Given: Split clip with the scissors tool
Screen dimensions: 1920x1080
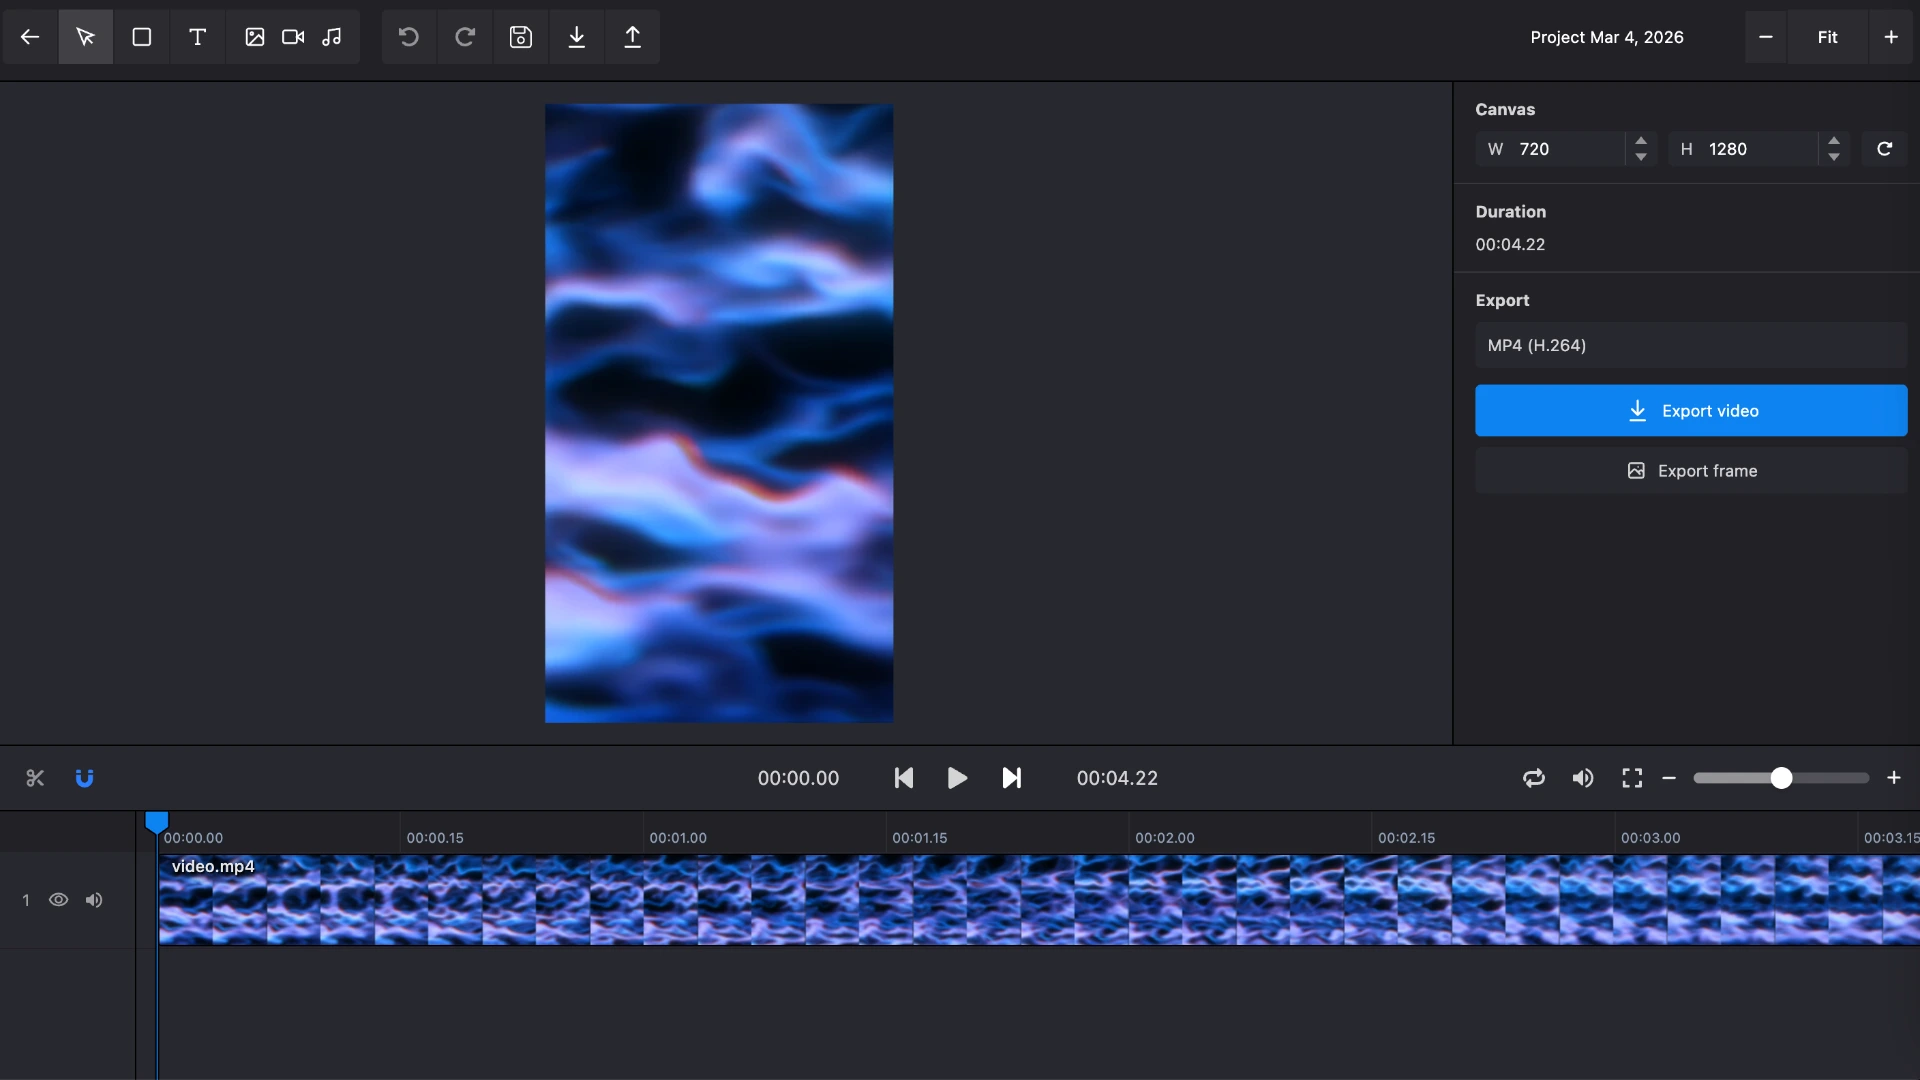Looking at the screenshot, I should [35, 778].
